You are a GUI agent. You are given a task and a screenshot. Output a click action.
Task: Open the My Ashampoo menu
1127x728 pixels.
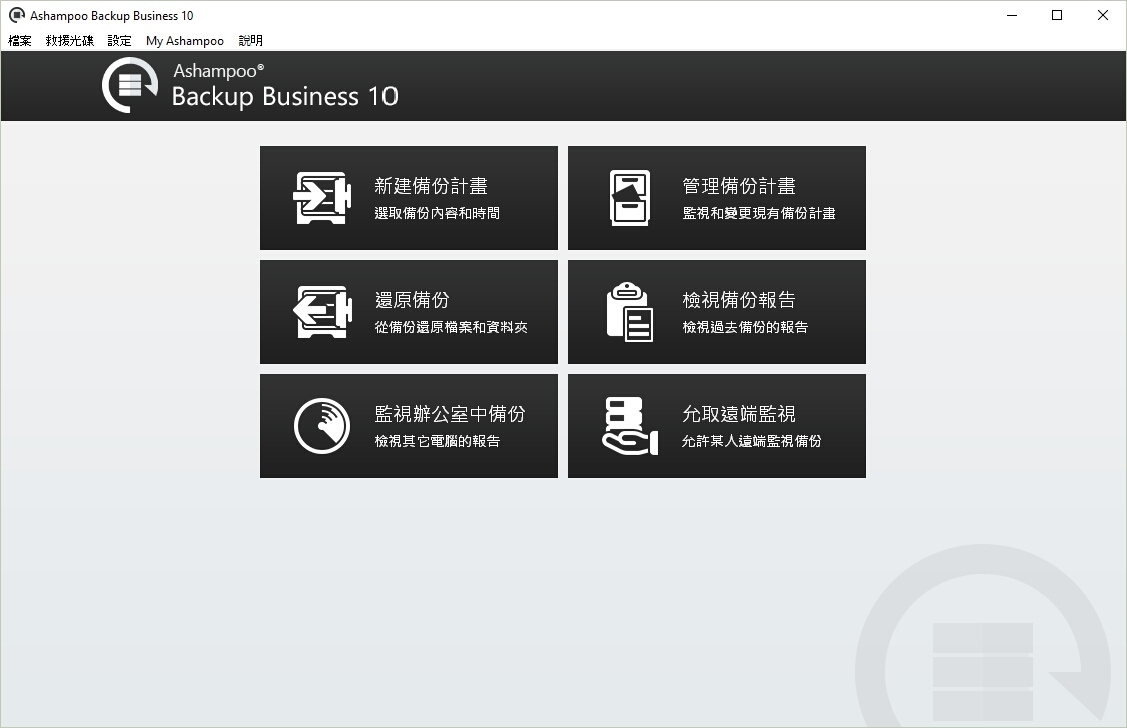tap(185, 41)
